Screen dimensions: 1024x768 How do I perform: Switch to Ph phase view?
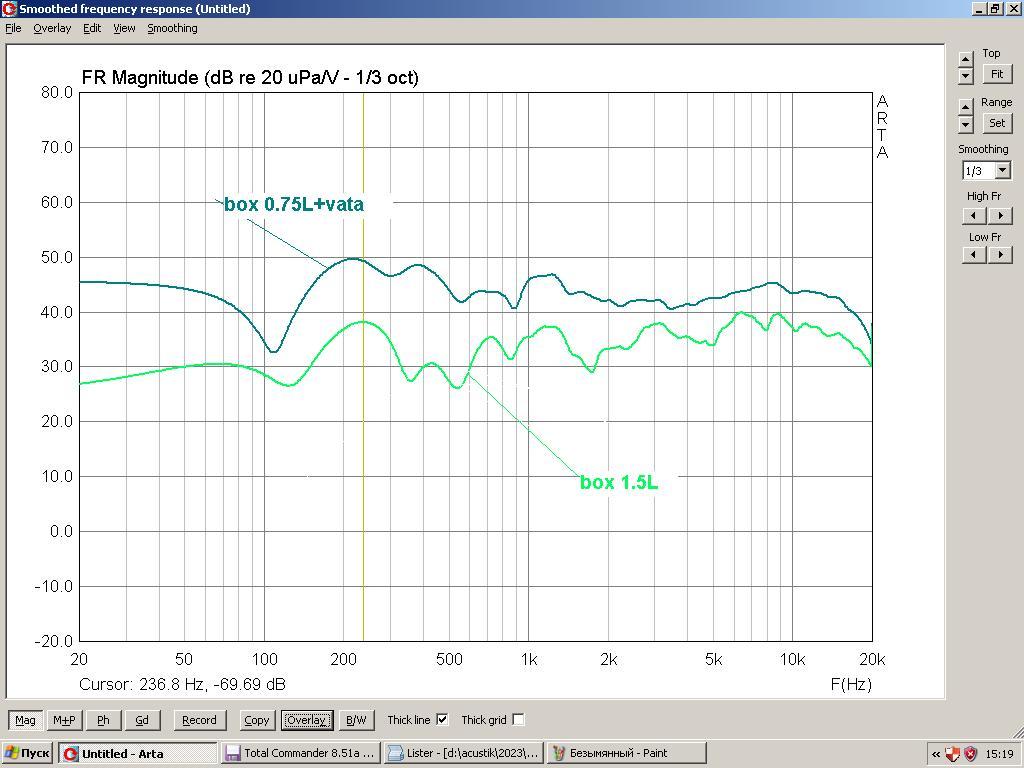coord(103,720)
